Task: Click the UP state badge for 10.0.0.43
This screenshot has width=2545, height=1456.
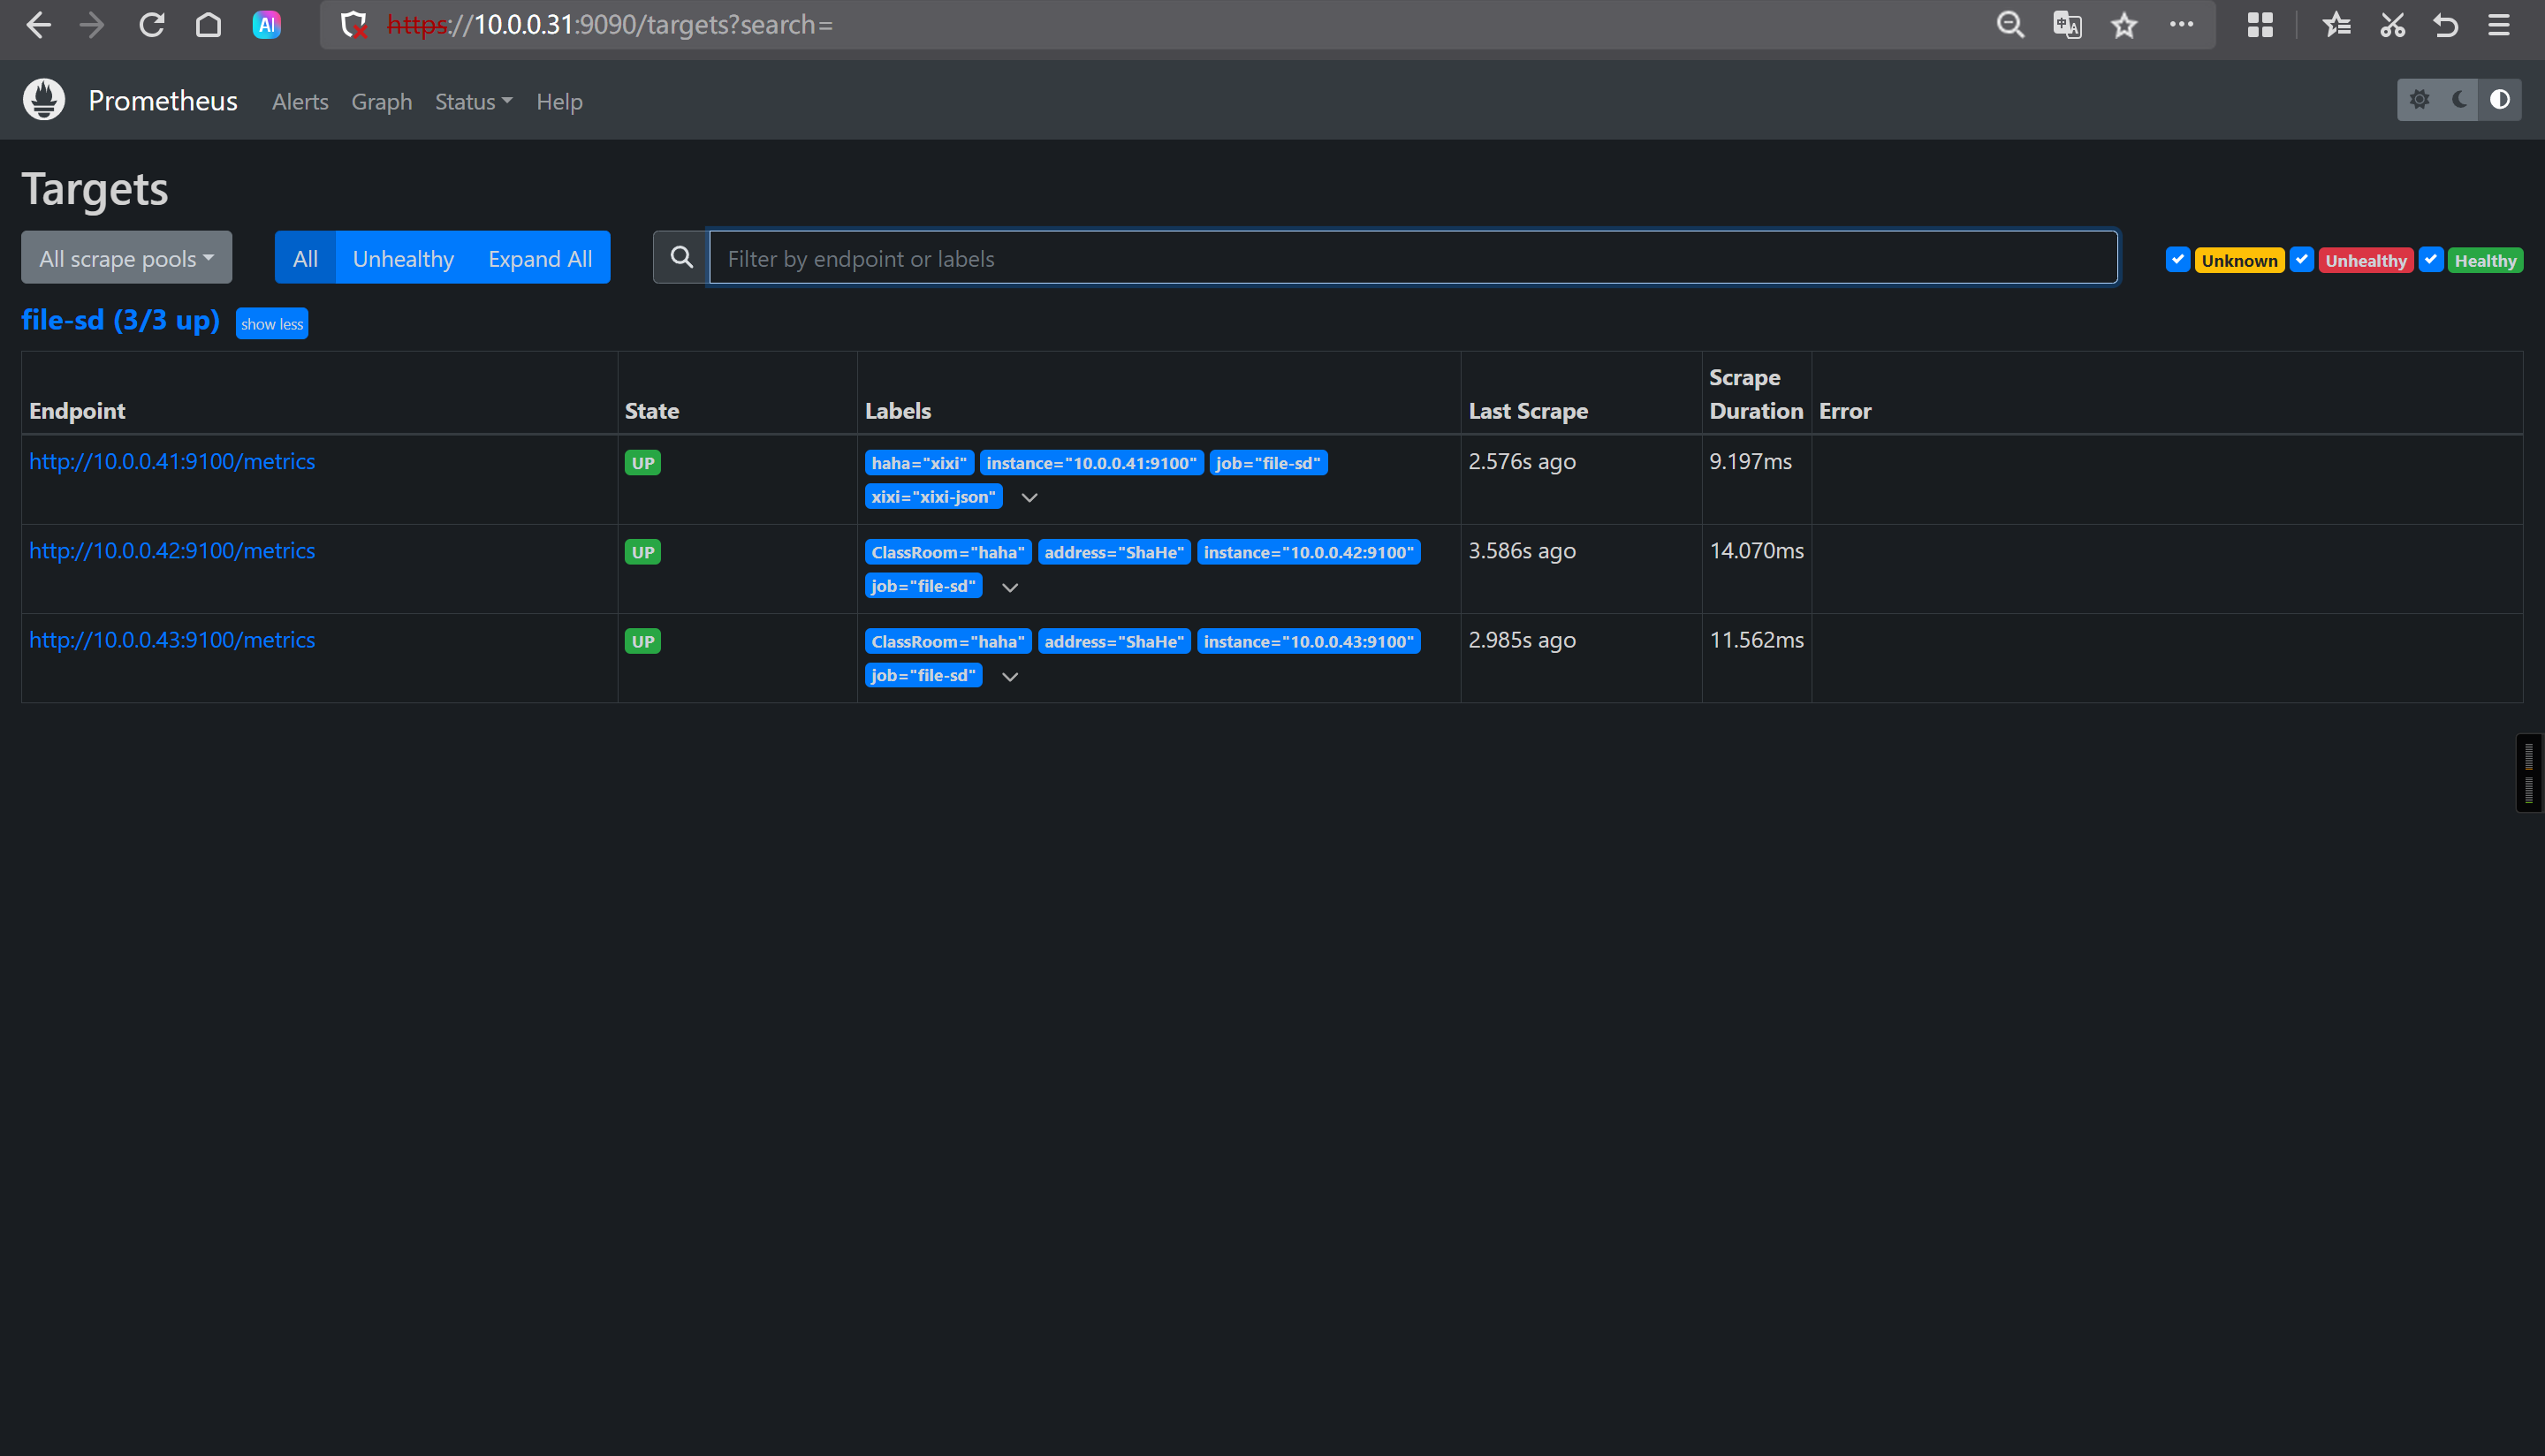Action: click(x=643, y=641)
